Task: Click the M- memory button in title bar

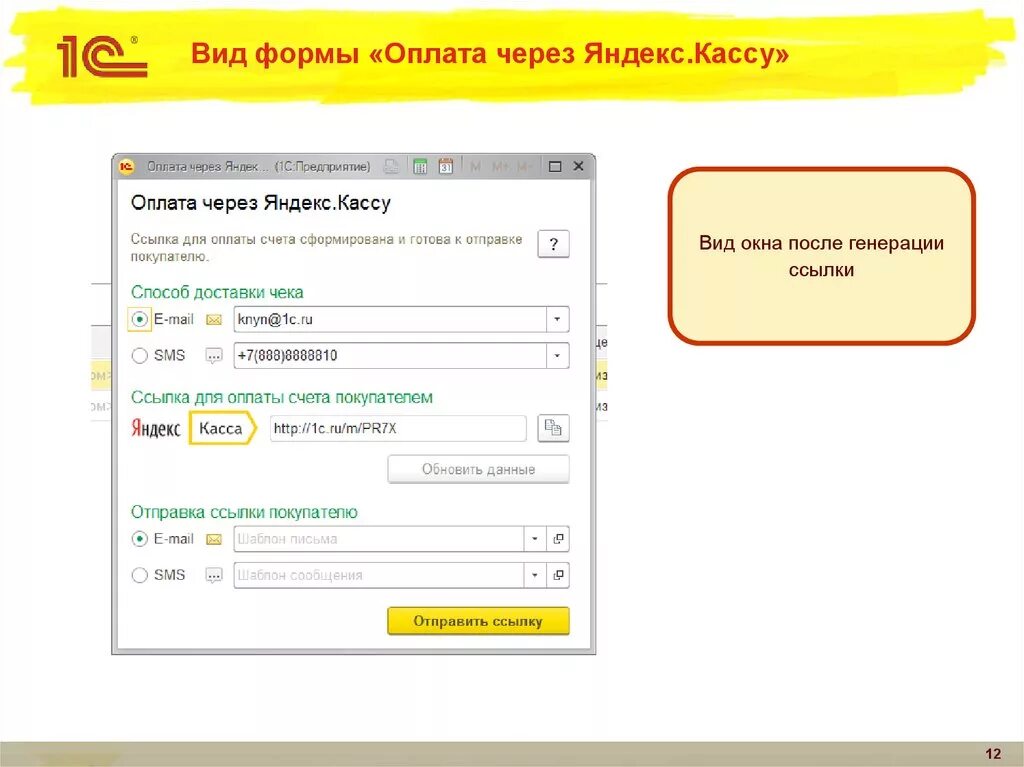Action: point(524,167)
